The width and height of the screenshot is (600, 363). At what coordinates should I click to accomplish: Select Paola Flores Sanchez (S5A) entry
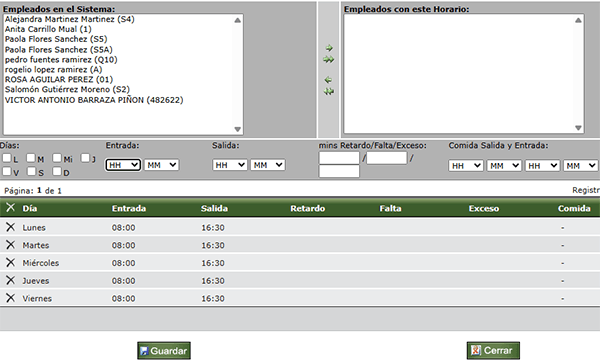tap(59, 49)
